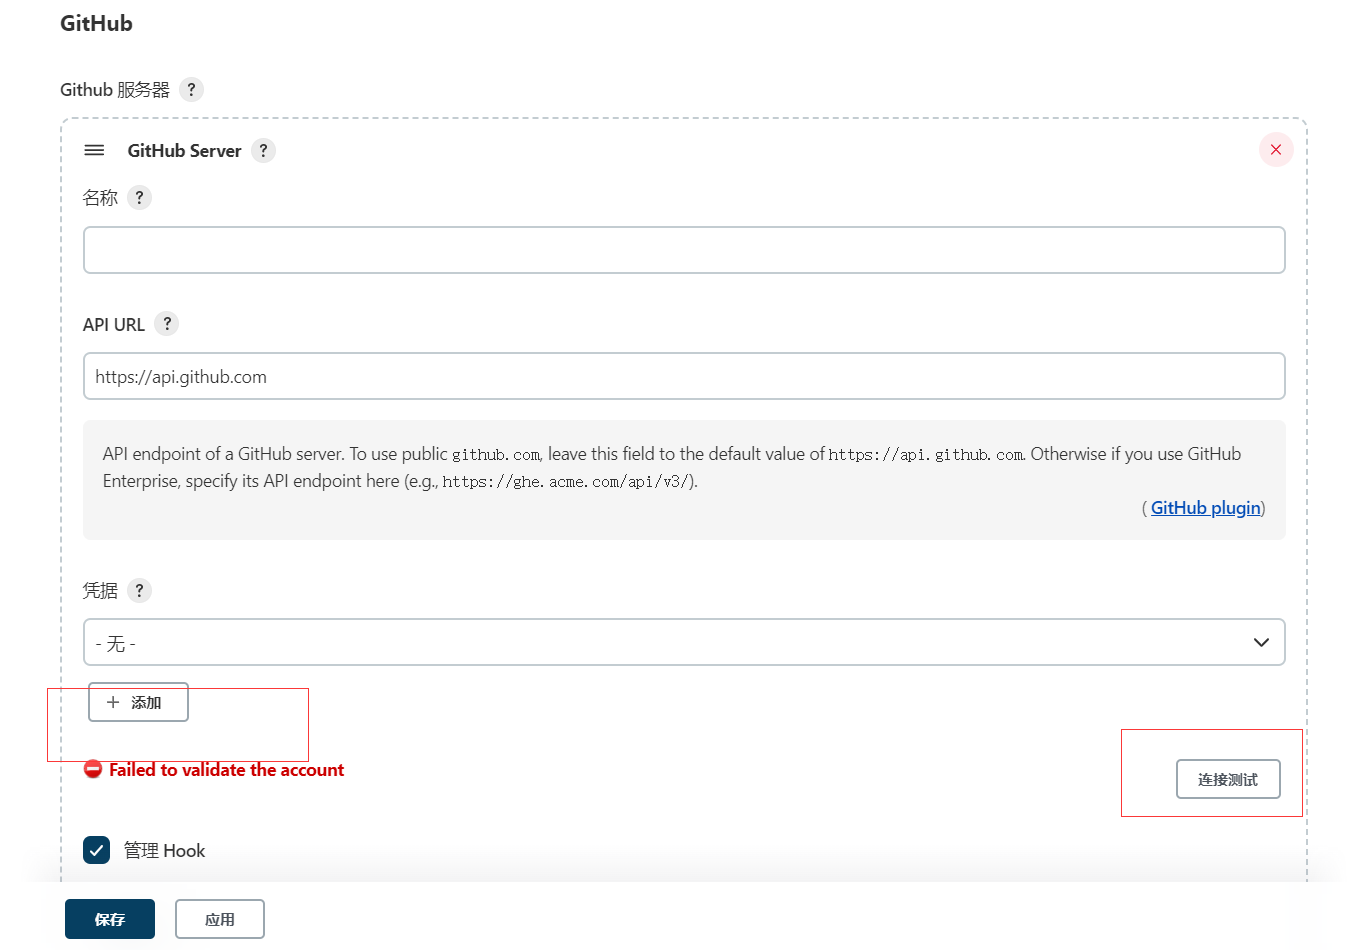Click the 'API endpoint of a GitHub server' help text
Viewport: 1364px width, 950px height.
pos(671,467)
